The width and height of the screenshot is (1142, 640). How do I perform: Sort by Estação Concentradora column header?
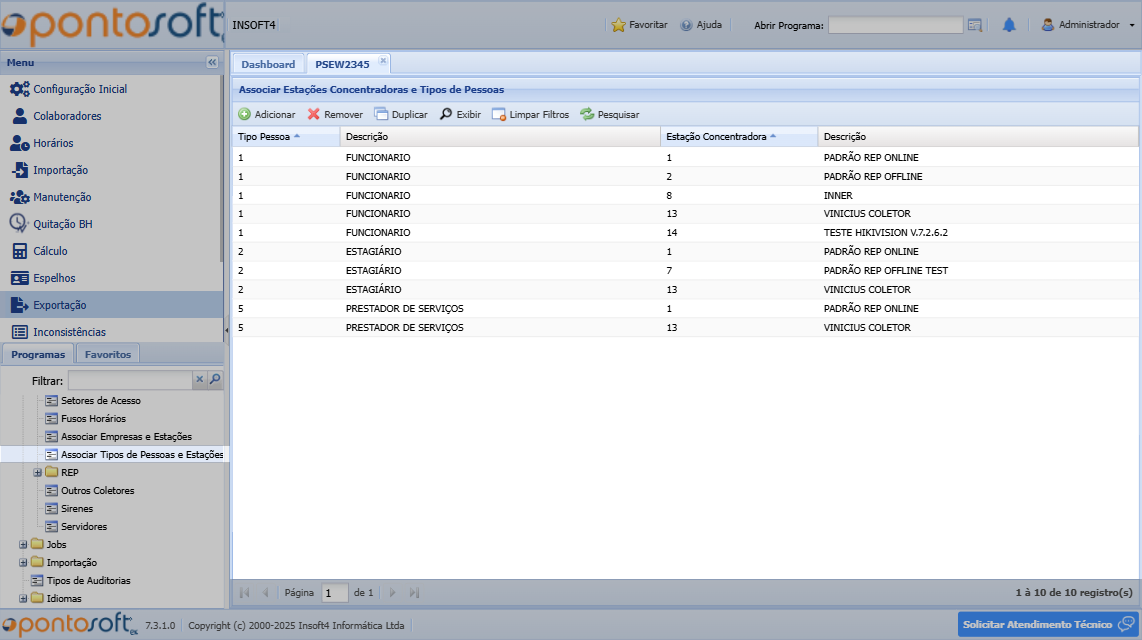pyautogui.click(x=716, y=136)
